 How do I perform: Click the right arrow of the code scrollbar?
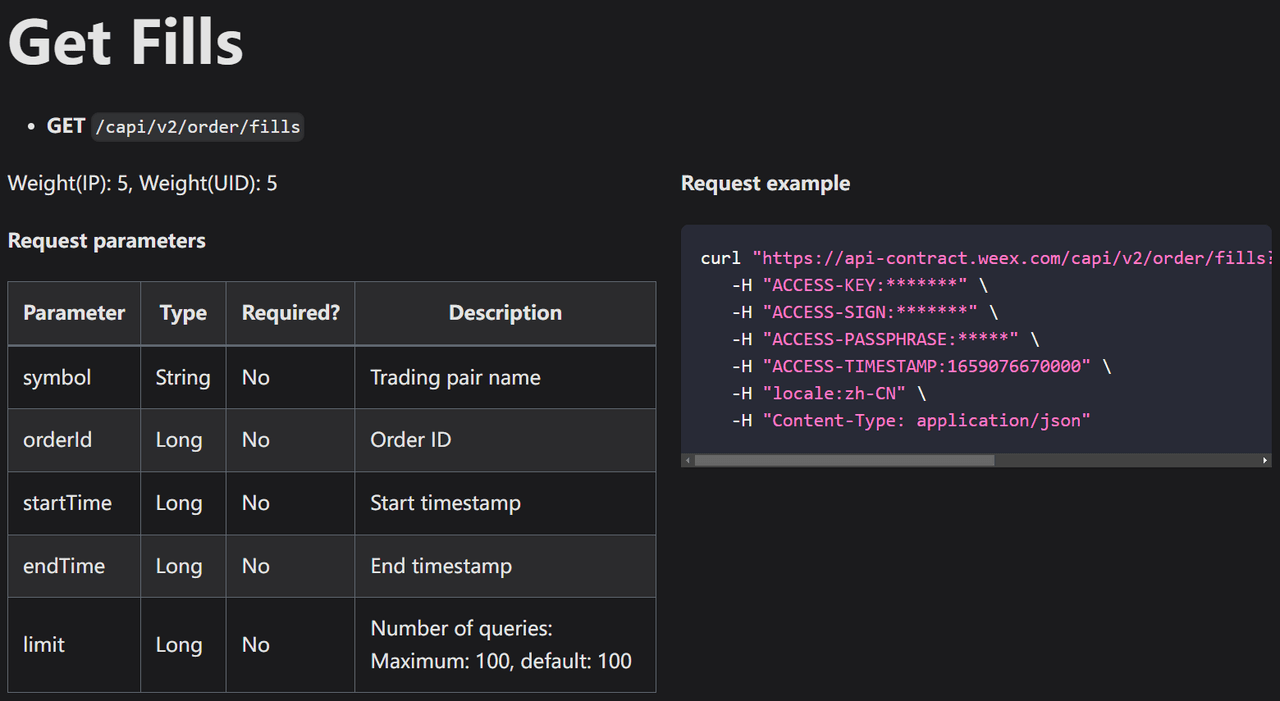tap(1265, 460)
